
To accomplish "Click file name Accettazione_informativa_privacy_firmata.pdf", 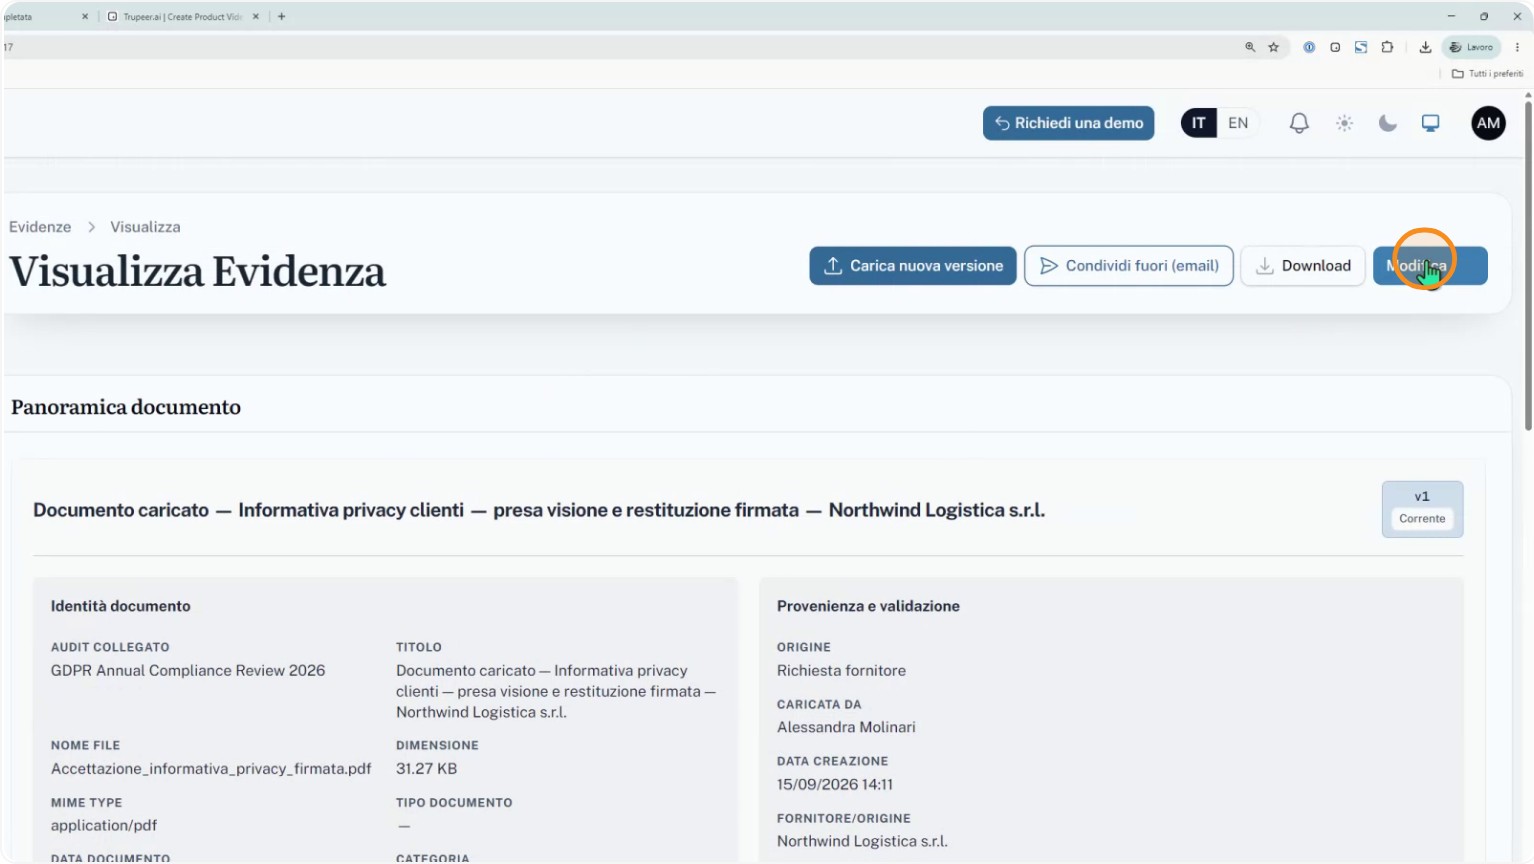I will click(x=211, y=769).
